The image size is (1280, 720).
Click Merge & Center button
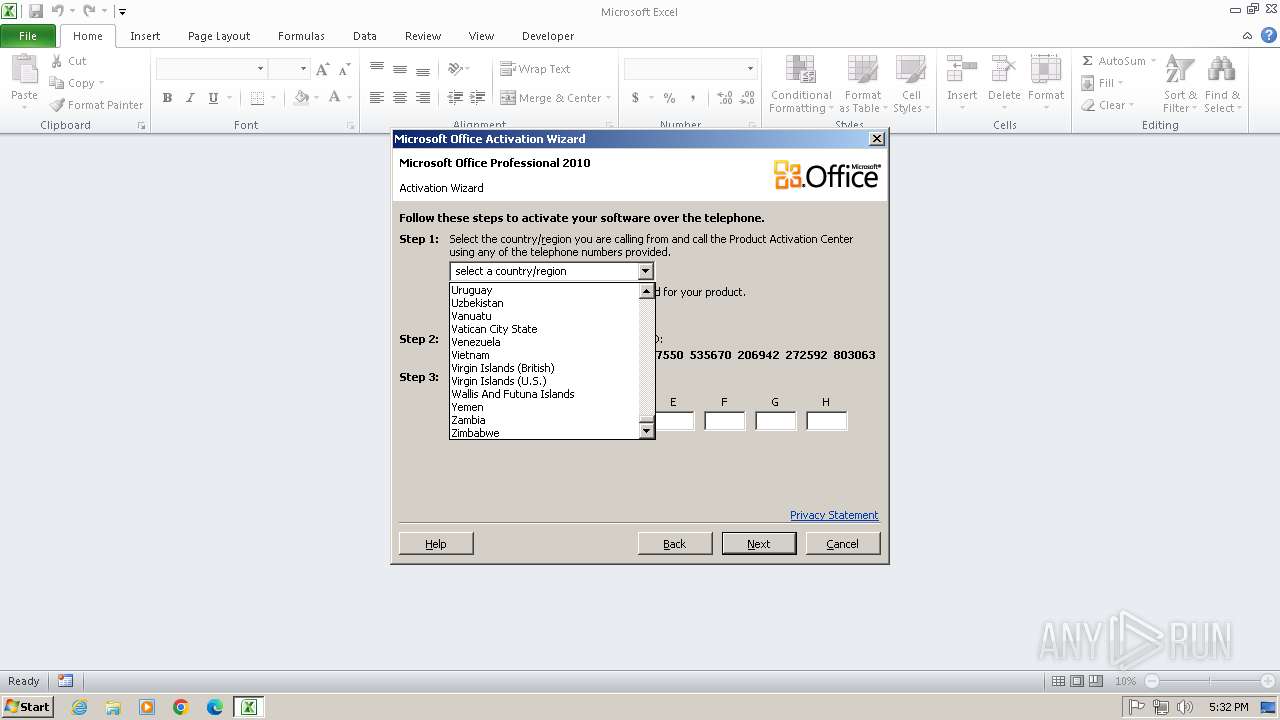(x=552, y=98)
